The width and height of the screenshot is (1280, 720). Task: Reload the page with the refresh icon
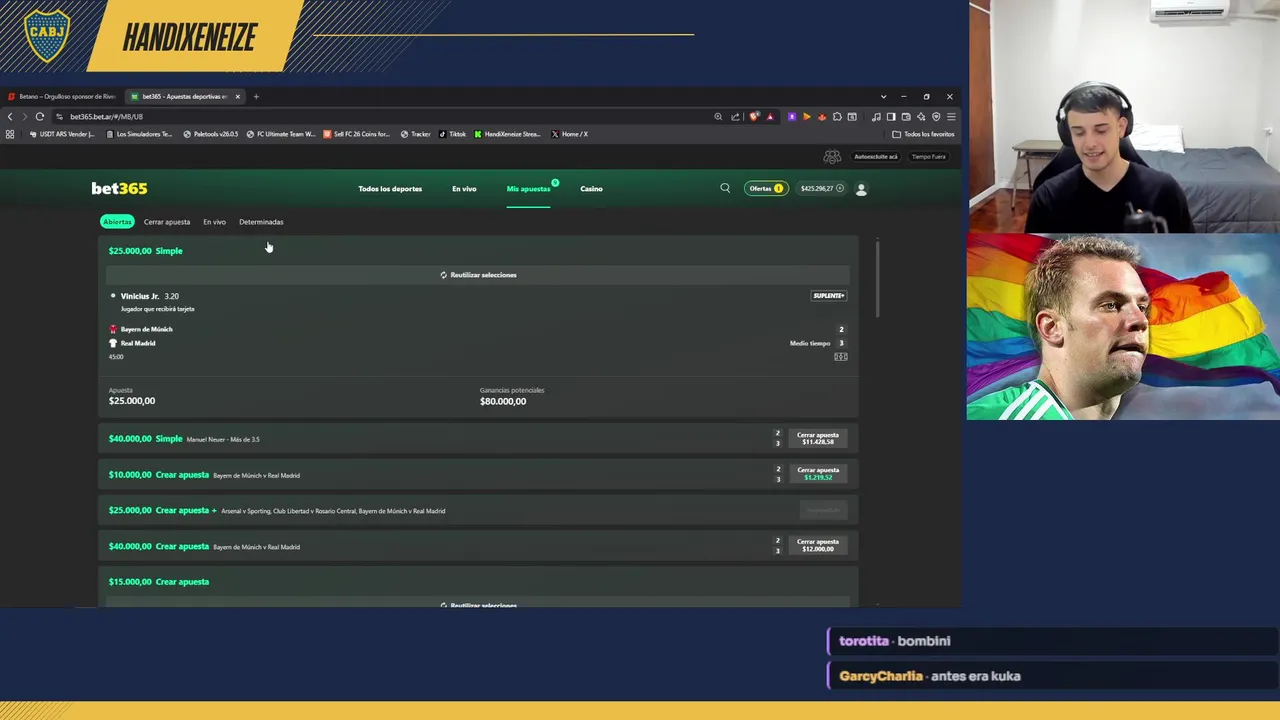click(40, 117)
